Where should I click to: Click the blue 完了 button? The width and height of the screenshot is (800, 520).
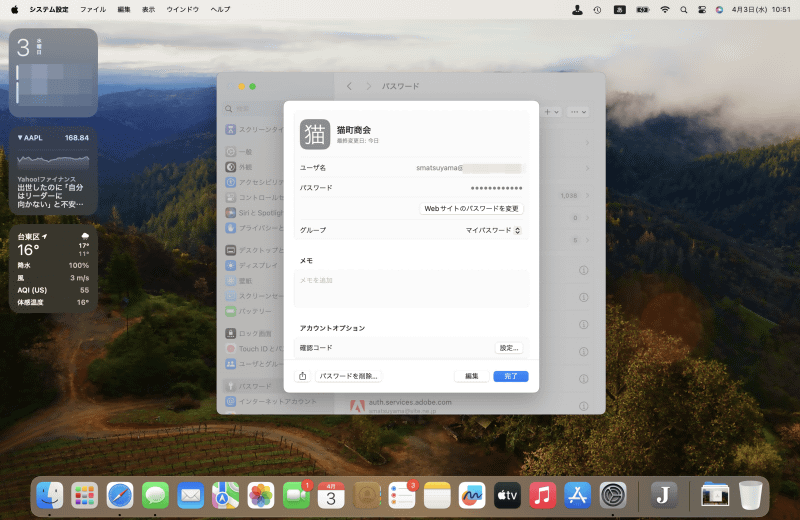[511, 376]
